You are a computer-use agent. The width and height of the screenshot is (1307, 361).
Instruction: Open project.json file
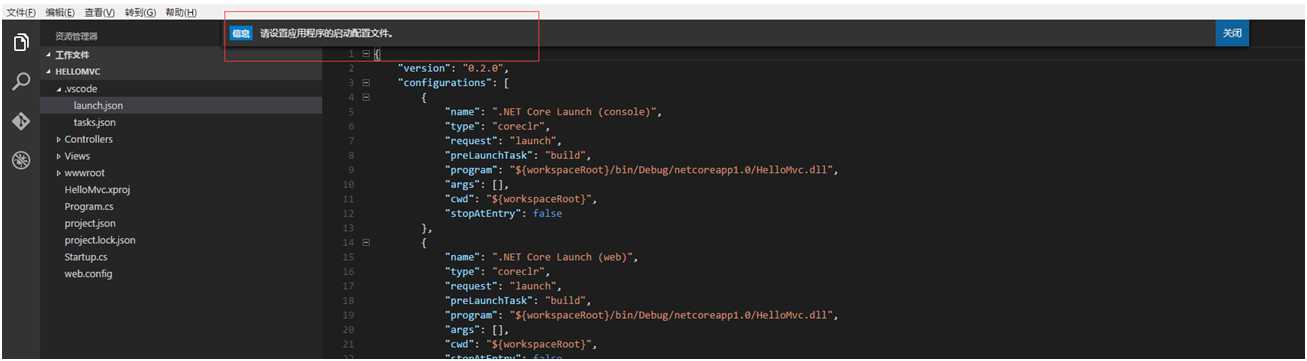(181, 223)
